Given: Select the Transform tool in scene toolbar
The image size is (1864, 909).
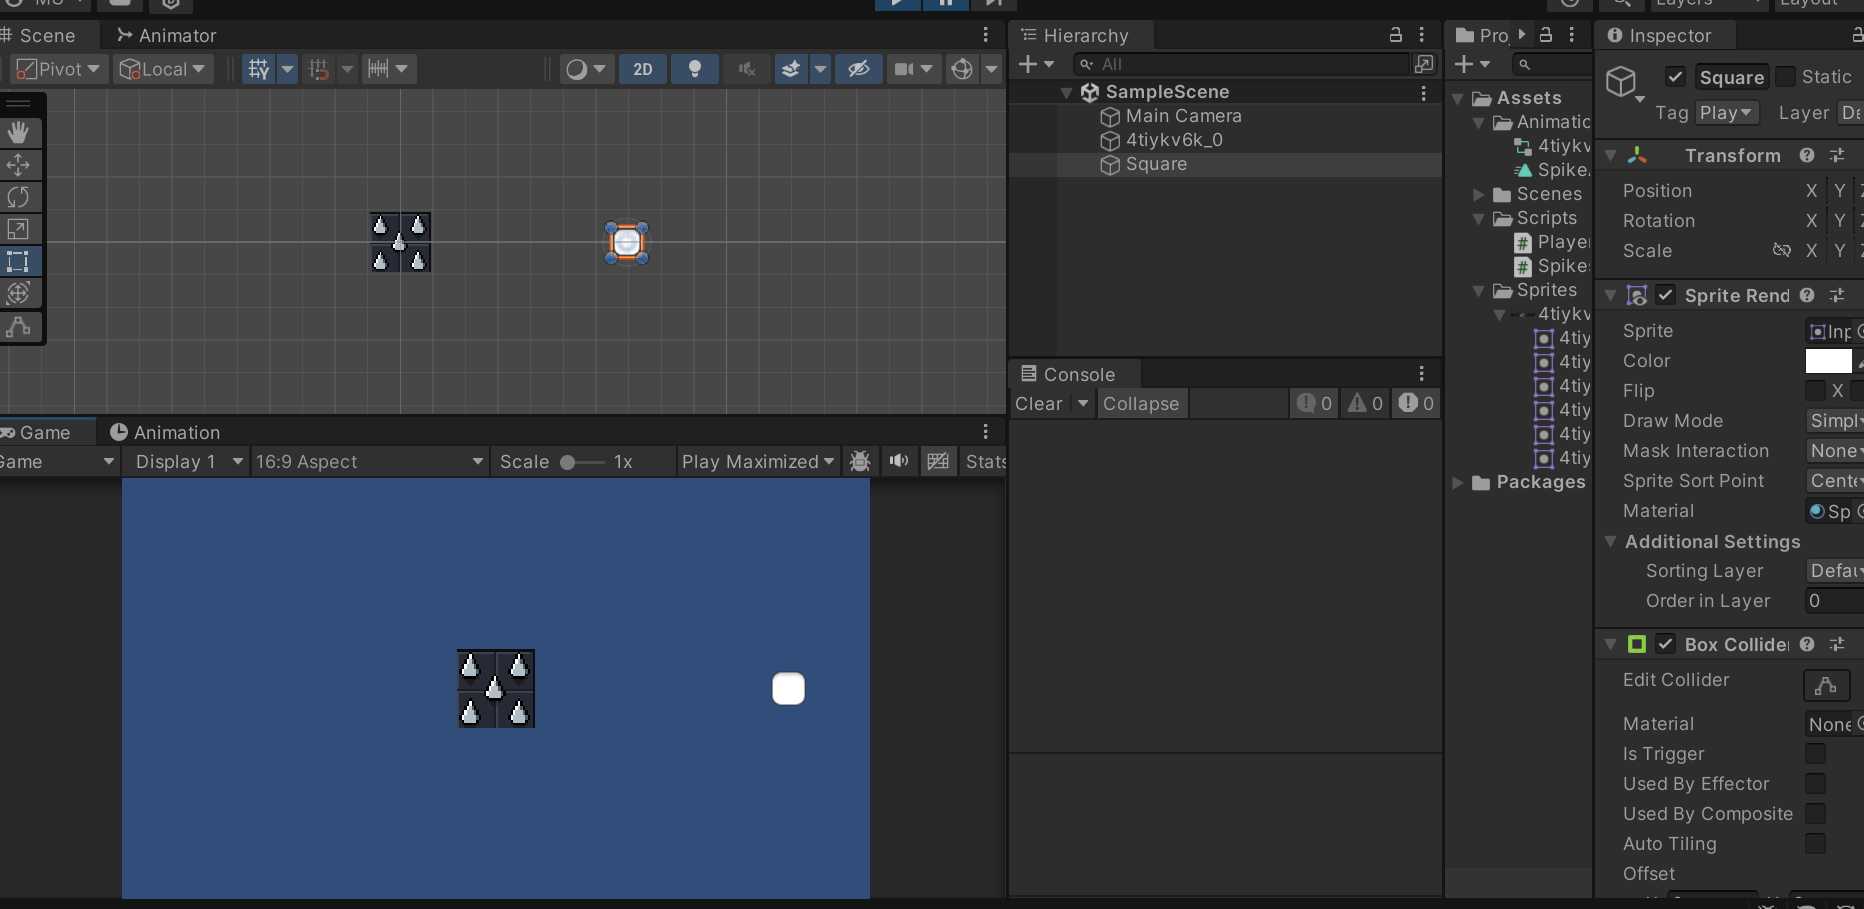Looking at the screenshot, I should [18, 294].
